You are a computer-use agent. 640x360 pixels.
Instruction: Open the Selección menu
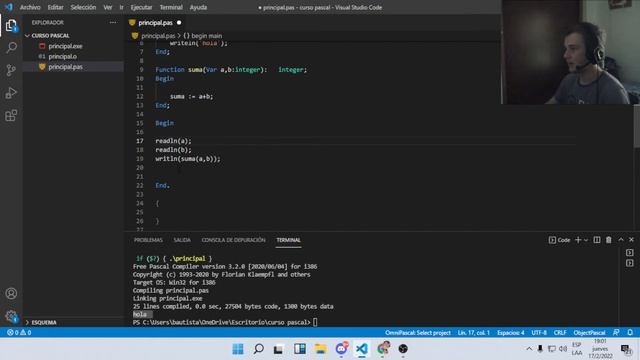tap(83, 7)
